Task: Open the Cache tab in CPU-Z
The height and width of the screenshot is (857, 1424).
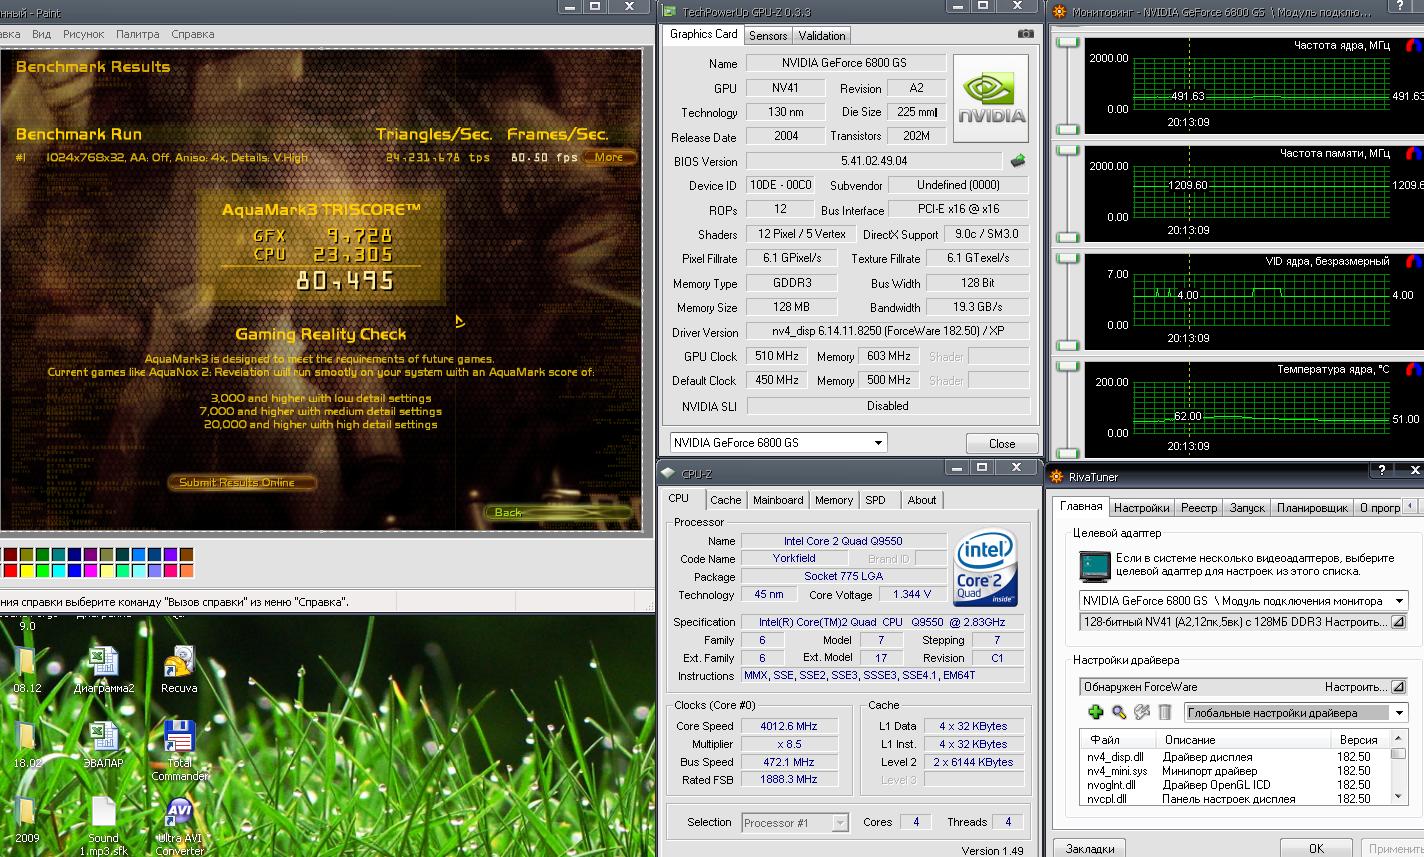Action: pyautogui.click(x=726, y=500)
